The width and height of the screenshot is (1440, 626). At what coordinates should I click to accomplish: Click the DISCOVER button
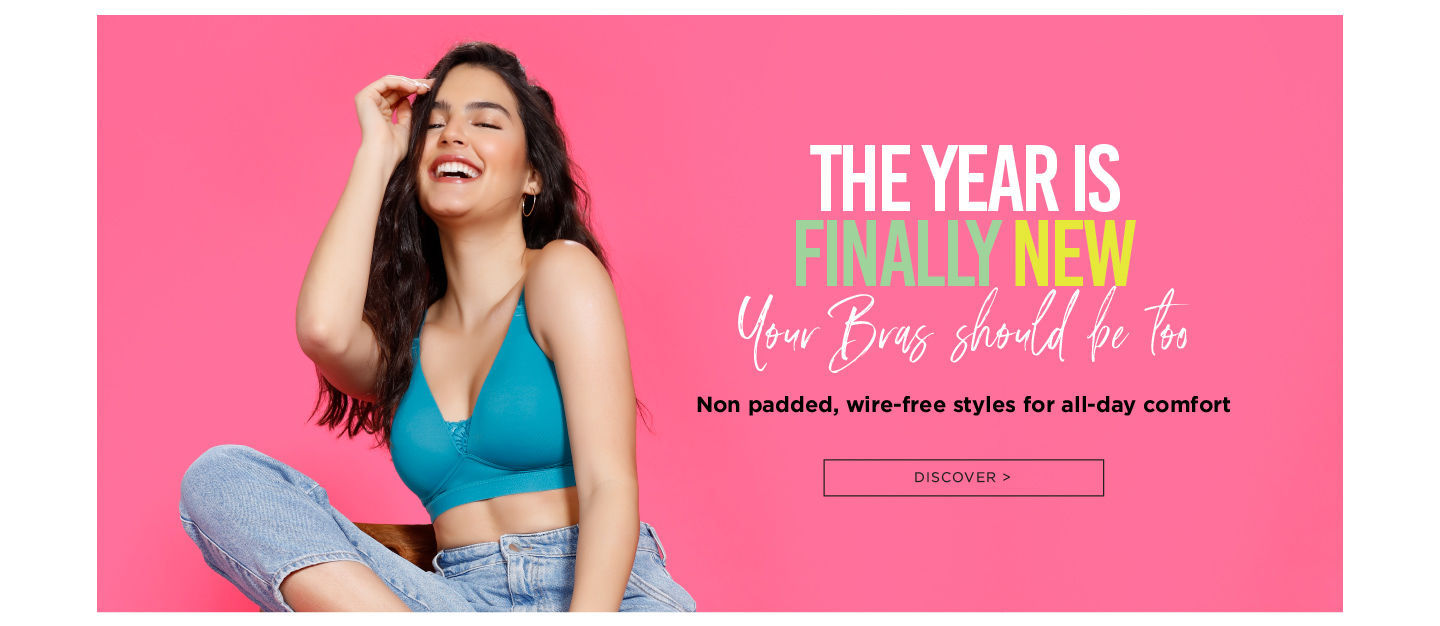(963, 478)
